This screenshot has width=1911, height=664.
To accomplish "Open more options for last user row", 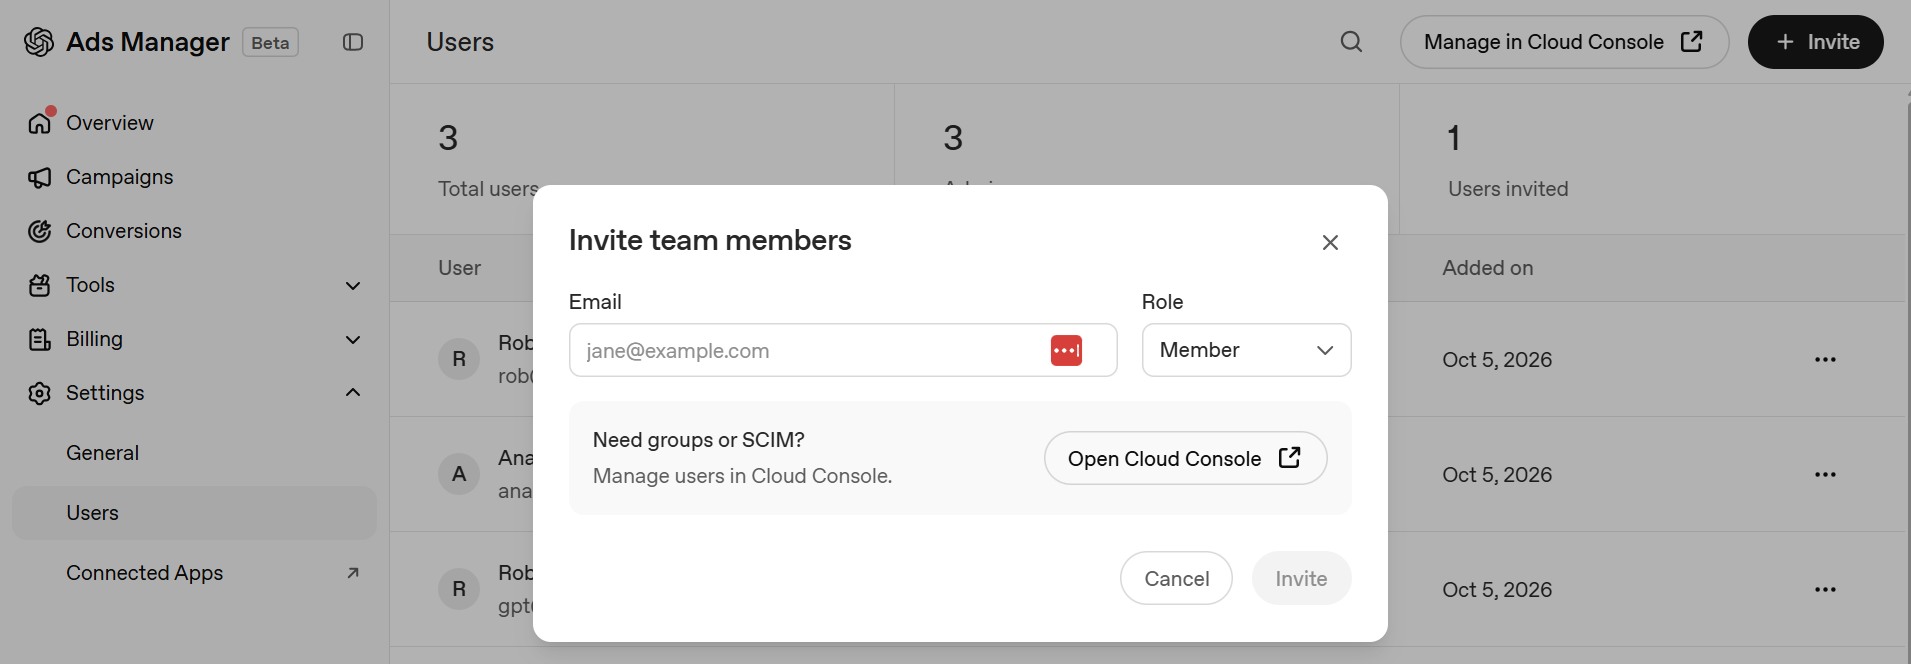I will tap(1825, 590).
